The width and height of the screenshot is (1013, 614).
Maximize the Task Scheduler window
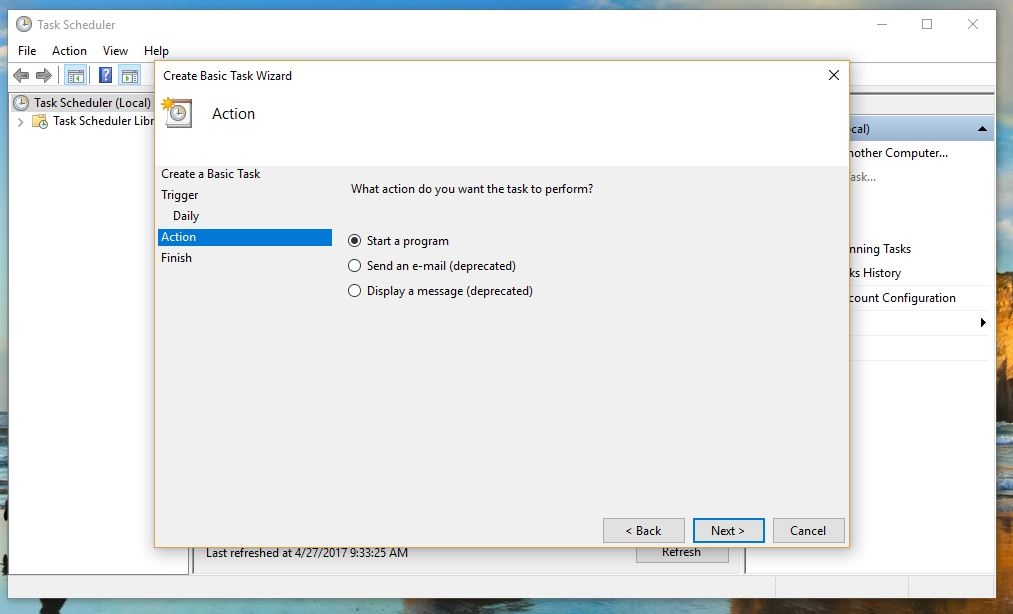(x=927, y=25)
